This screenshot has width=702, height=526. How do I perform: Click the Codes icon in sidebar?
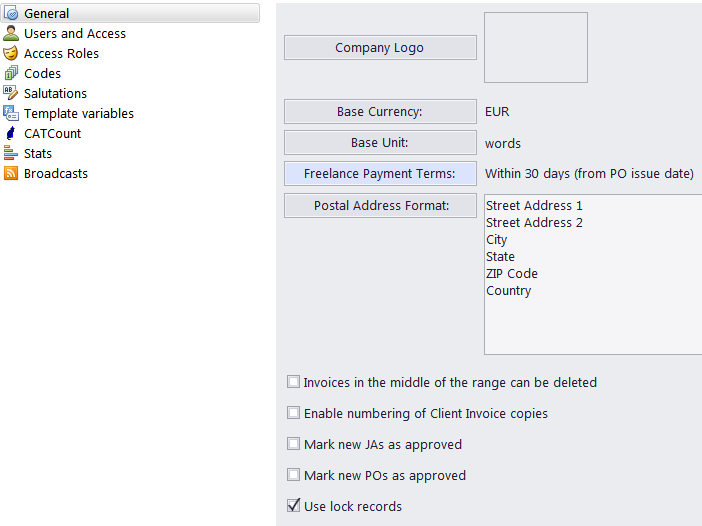tap(11, 73)
